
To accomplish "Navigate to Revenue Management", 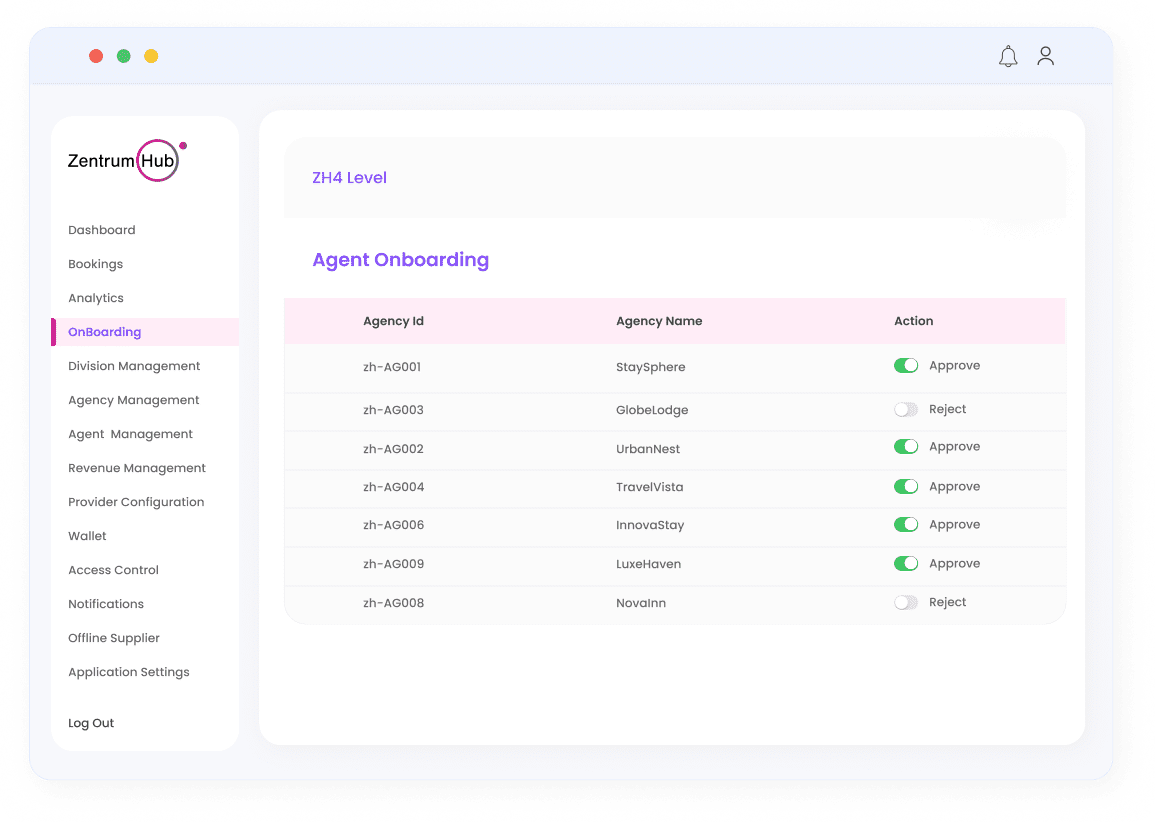I will tap(137, 468).
